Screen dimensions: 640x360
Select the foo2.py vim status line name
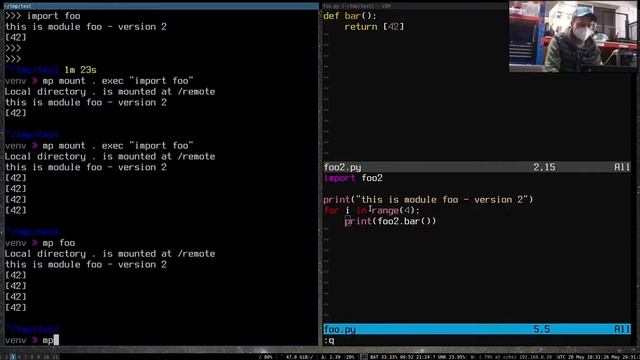[x=342, y=167]
